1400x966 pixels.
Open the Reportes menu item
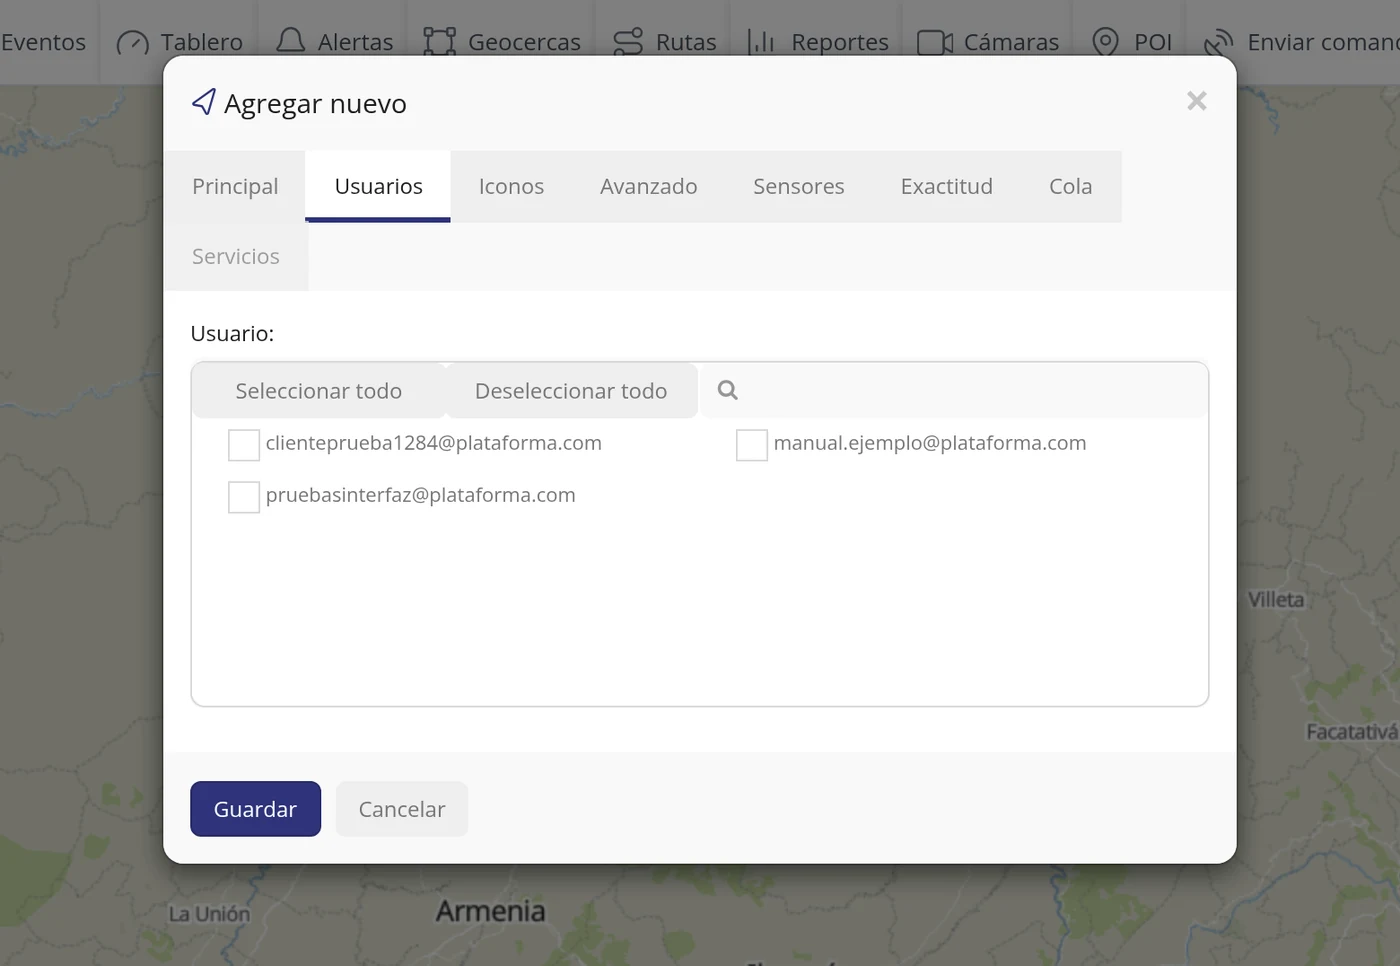[x=818, y=42]
